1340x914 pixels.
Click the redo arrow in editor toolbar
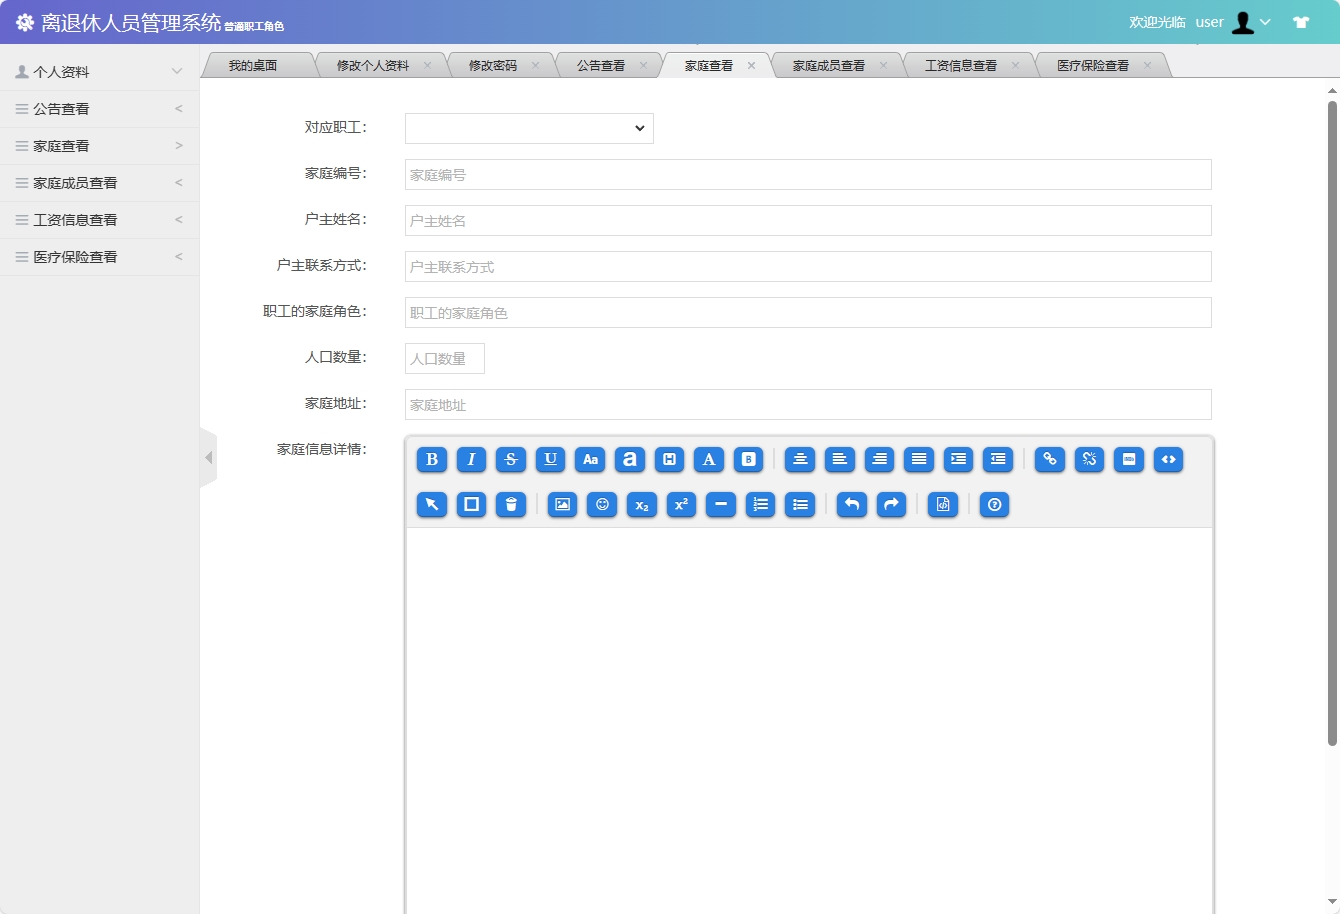891,505
